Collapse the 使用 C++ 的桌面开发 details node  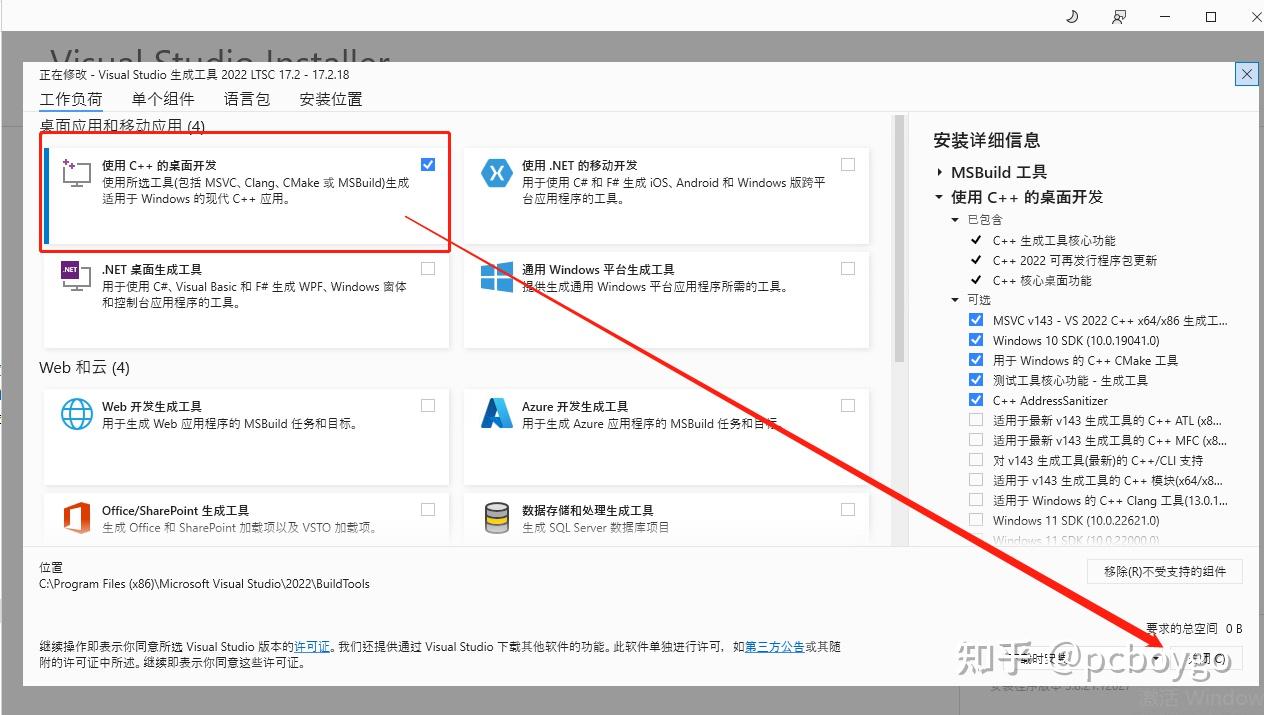tap(940, 197)
